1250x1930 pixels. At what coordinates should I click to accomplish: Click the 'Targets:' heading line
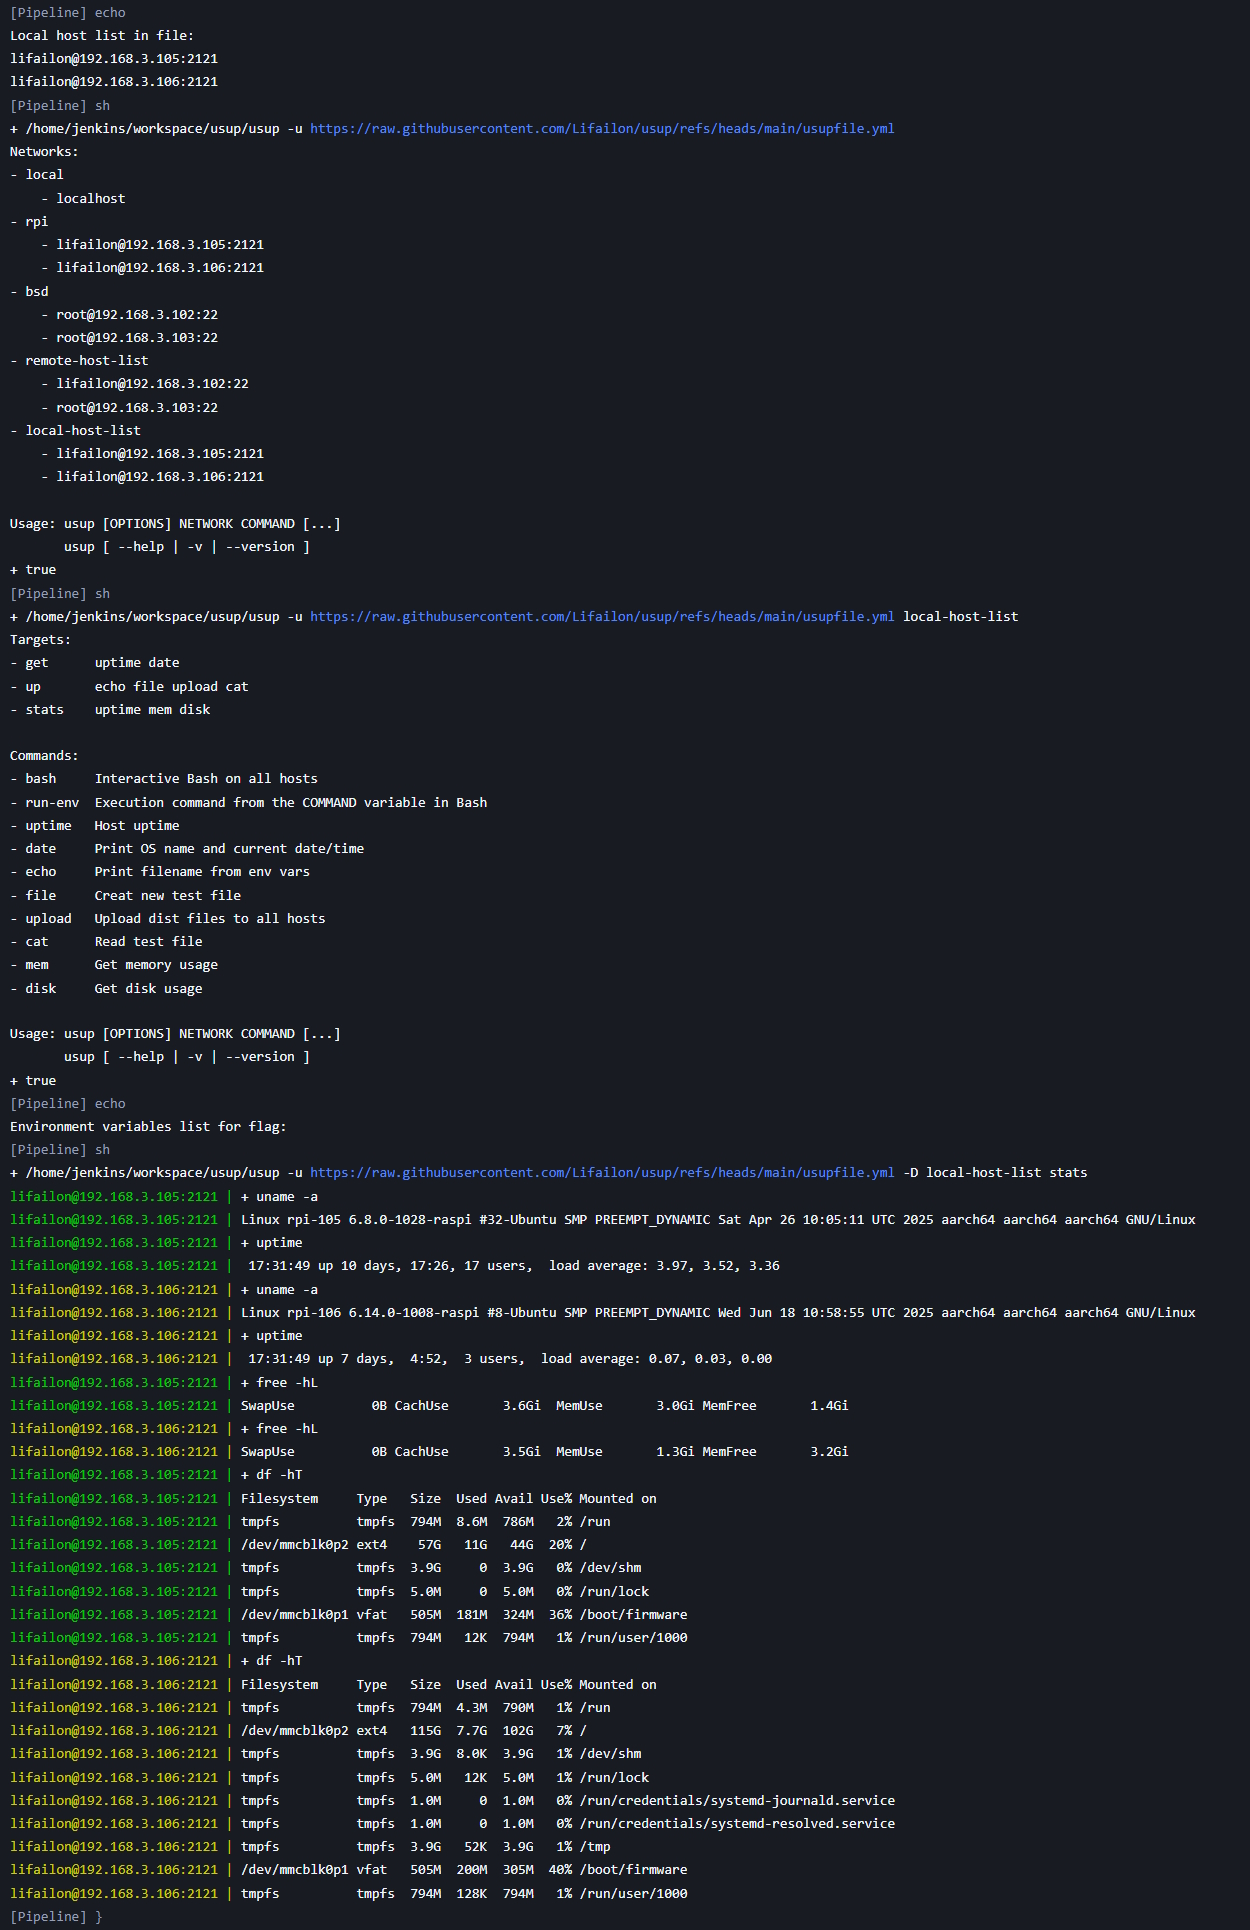tap(41, 639)
